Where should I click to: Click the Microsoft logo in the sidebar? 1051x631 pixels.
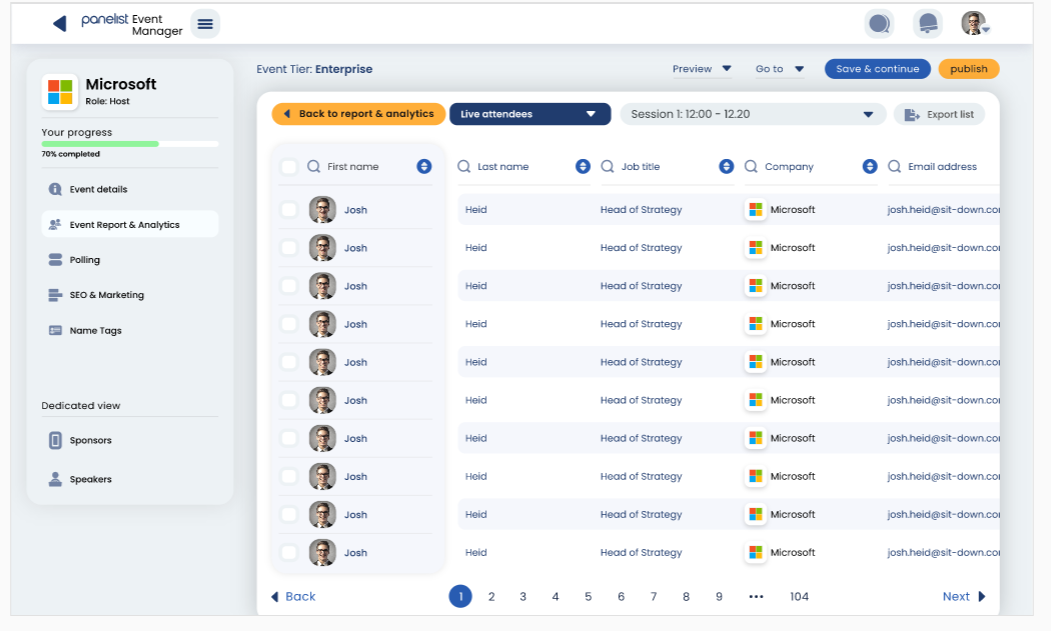click(60, 92)
